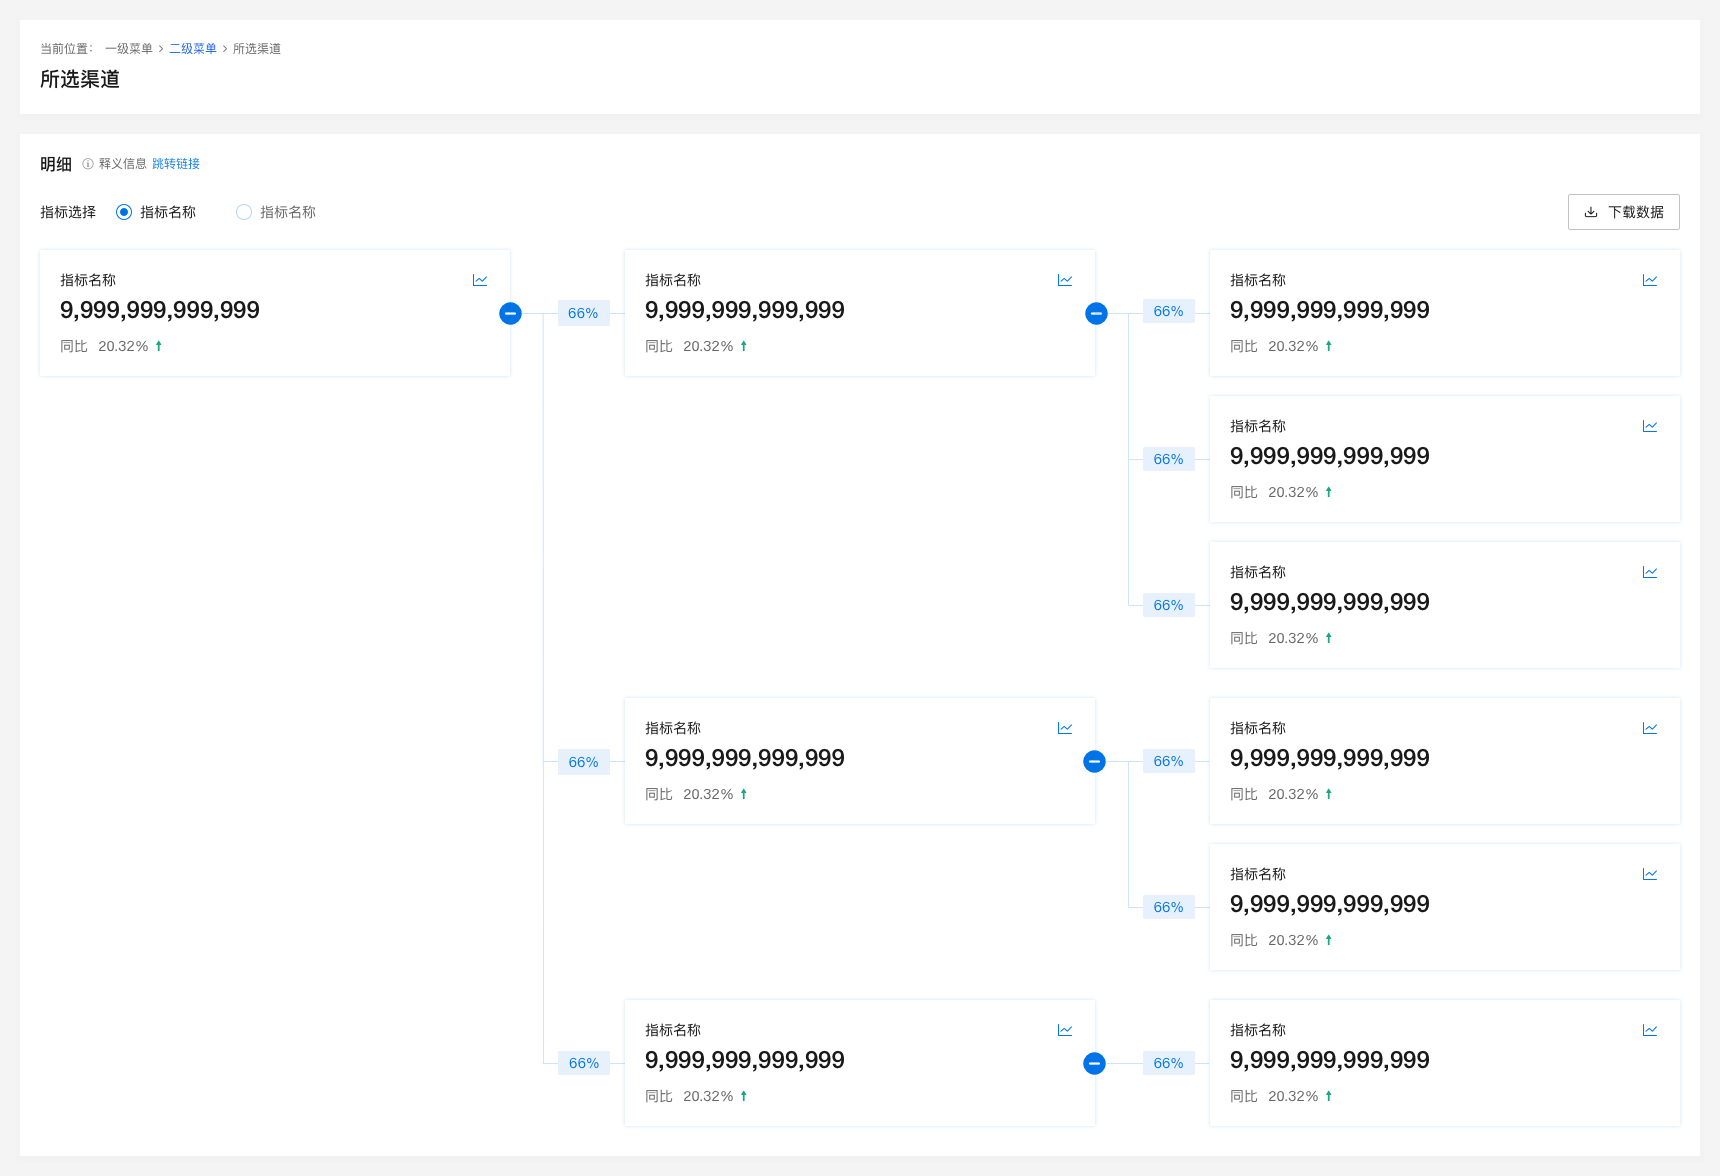Screen dimensions: 1720x1176
Task: Click chart icon on top right-column card
Action: (1650, 281)
